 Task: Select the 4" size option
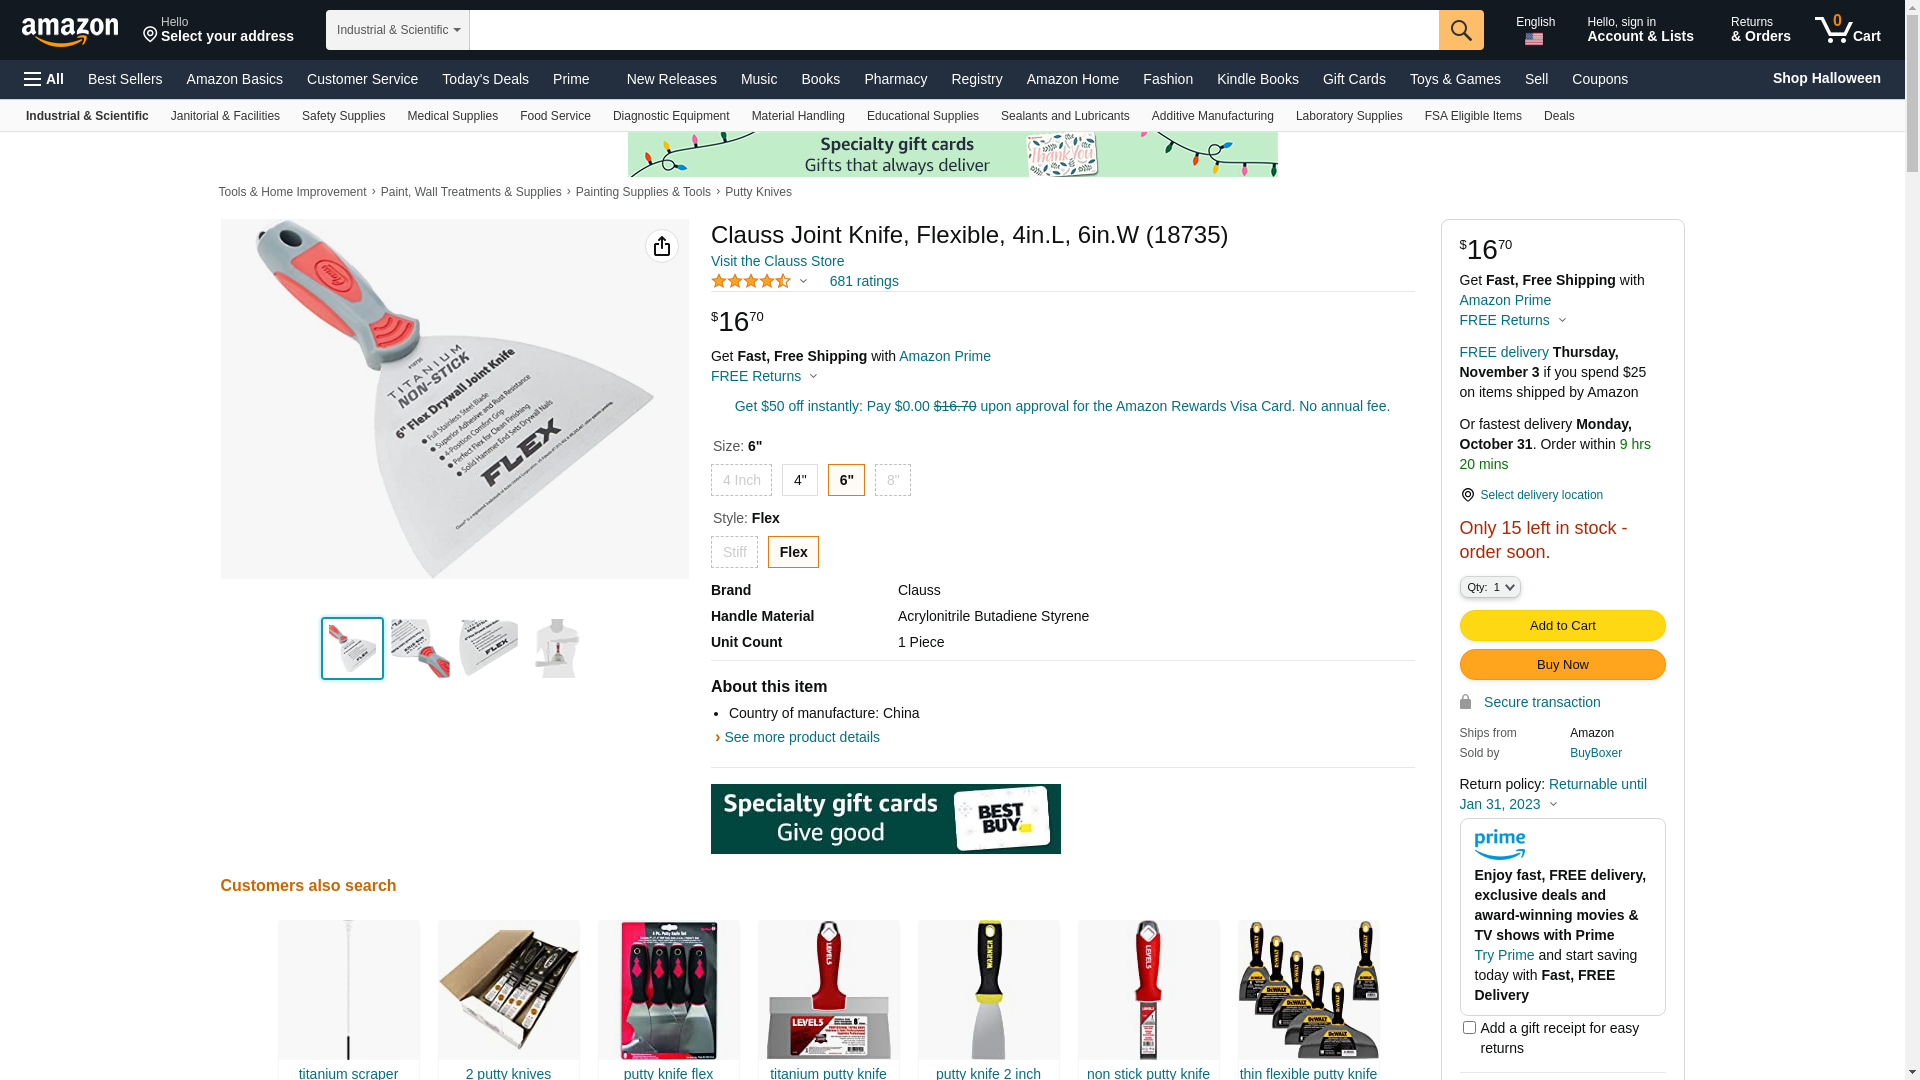click(x=800, y=480)
